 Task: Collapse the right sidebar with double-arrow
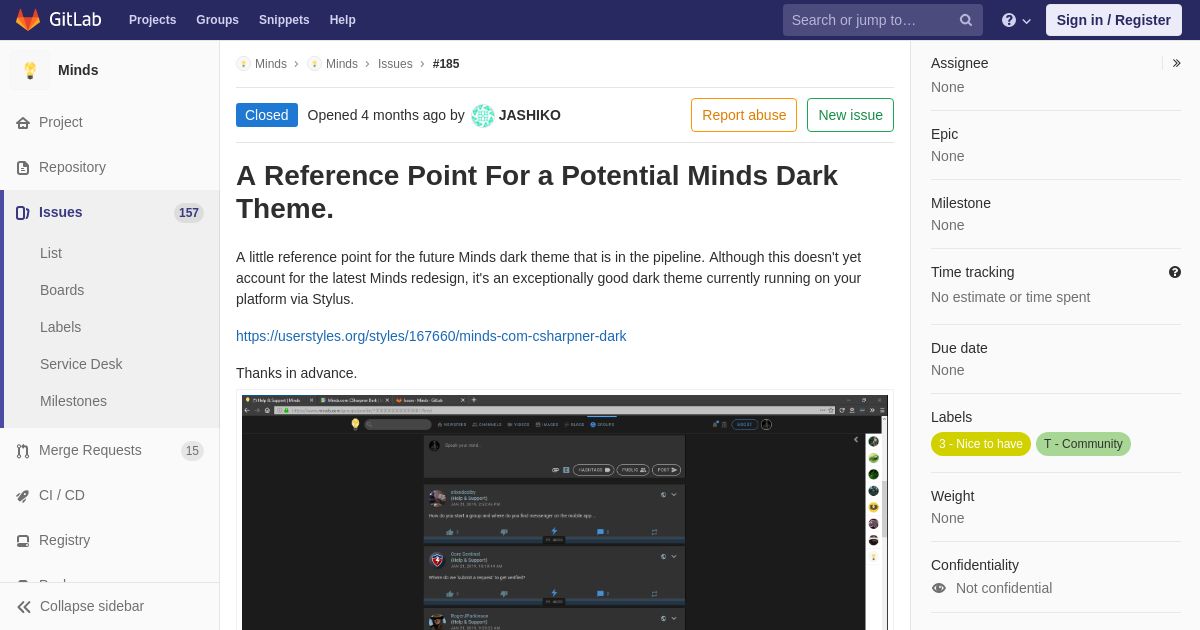[x=1176, y=63]
